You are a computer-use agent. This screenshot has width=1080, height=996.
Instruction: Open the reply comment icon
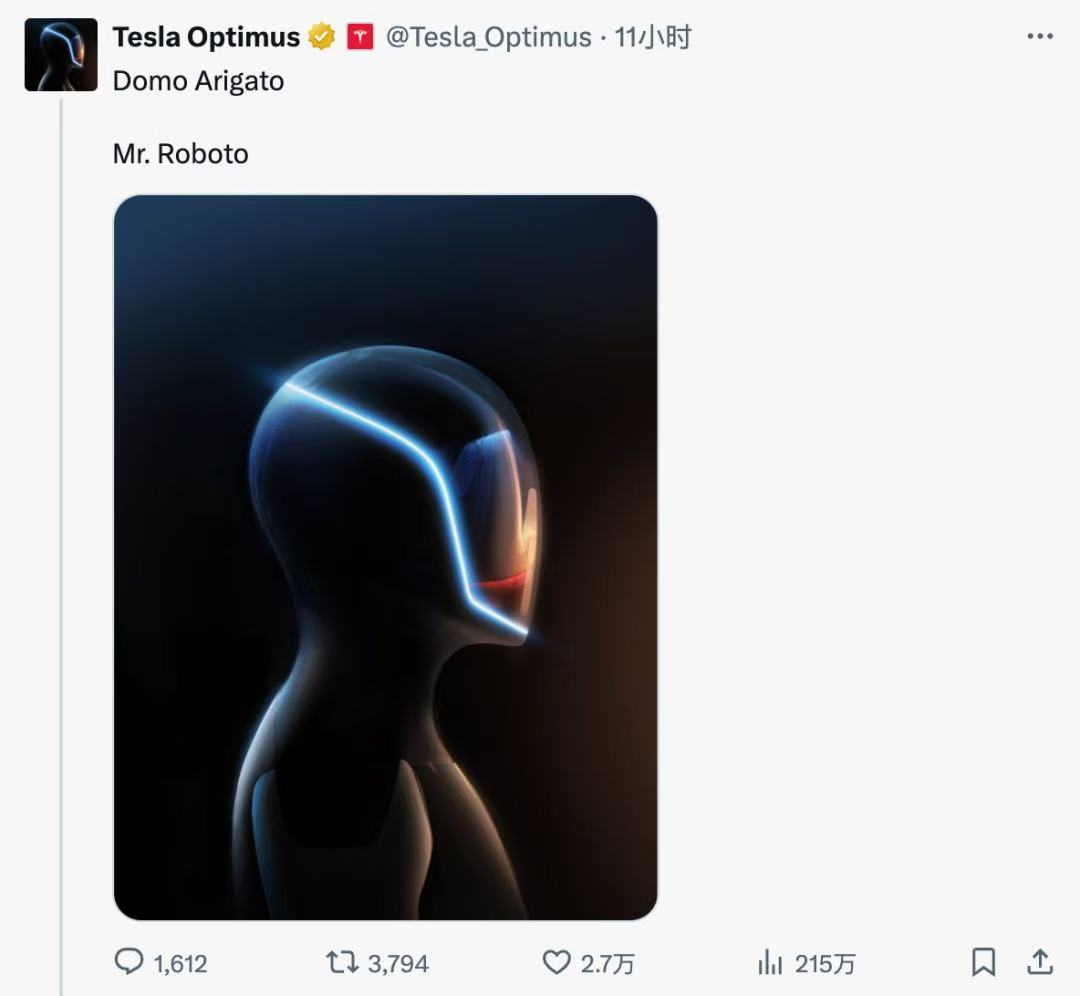pos(129,962)
